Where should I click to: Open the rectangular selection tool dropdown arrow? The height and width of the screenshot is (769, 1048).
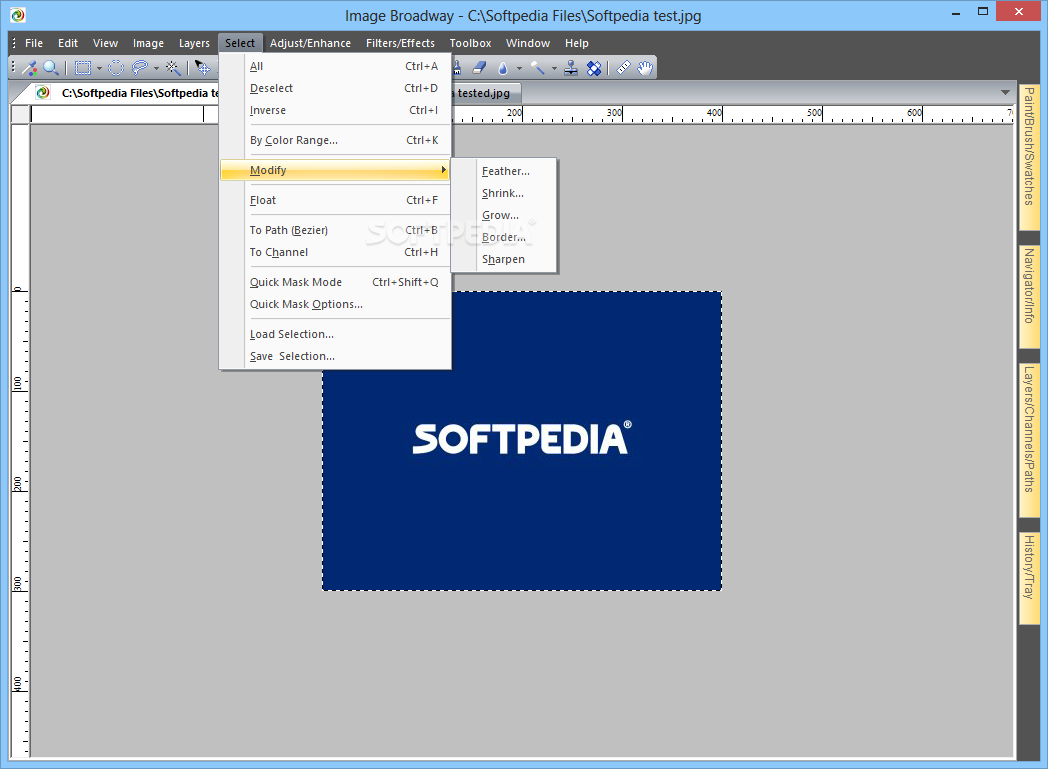point(99,68)
